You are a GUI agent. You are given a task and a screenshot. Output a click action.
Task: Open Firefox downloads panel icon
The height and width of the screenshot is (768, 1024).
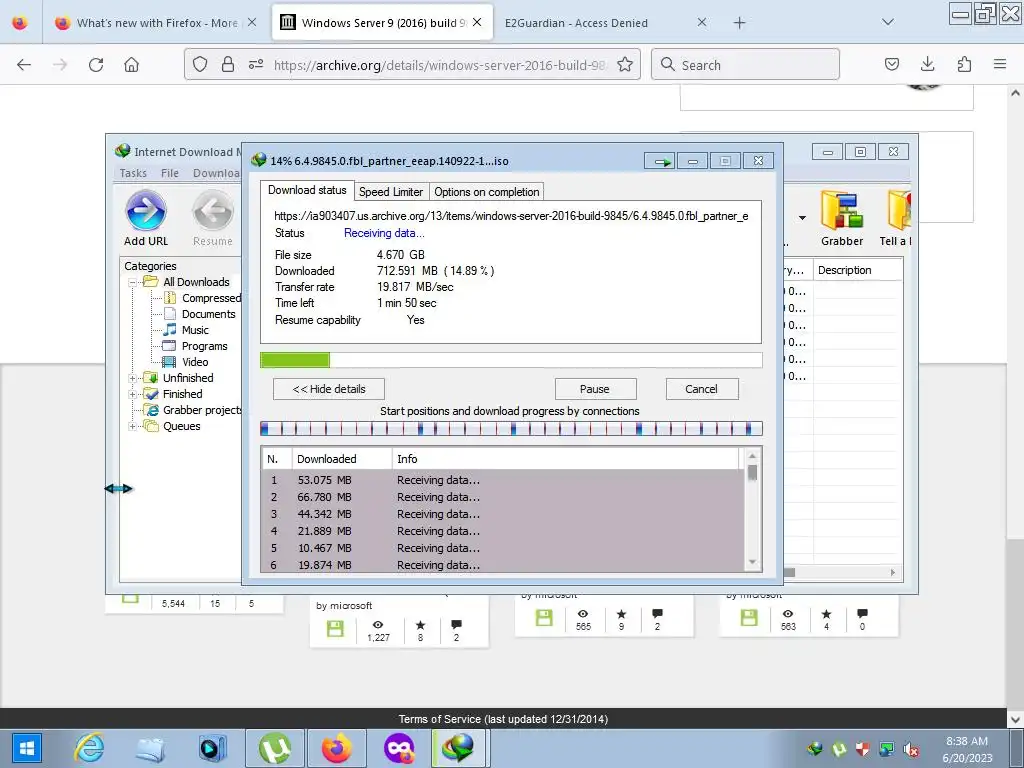pyautogui.click(x=927, y=65)
